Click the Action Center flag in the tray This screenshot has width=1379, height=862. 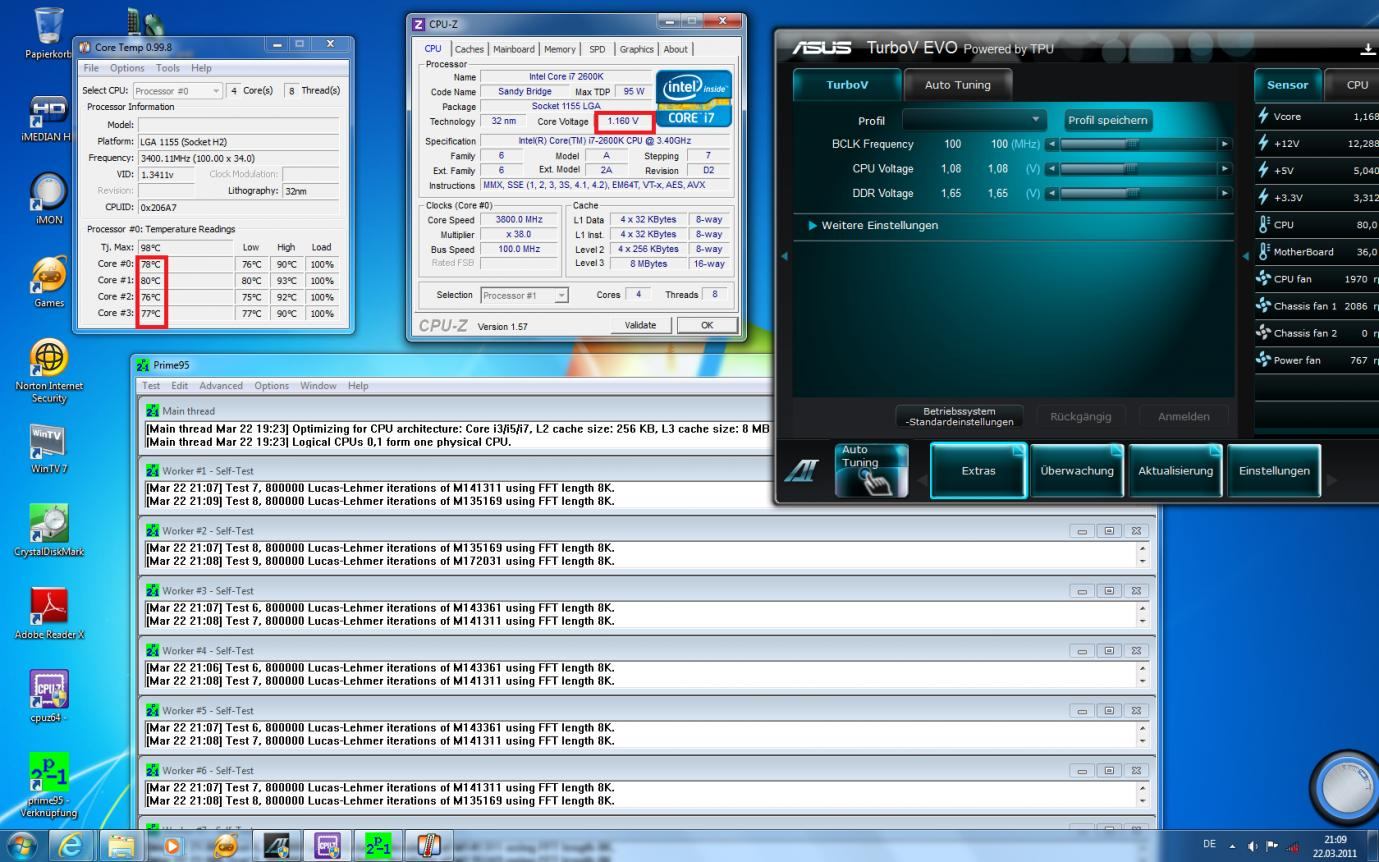pyautogui.click(x=1273, y=845)
